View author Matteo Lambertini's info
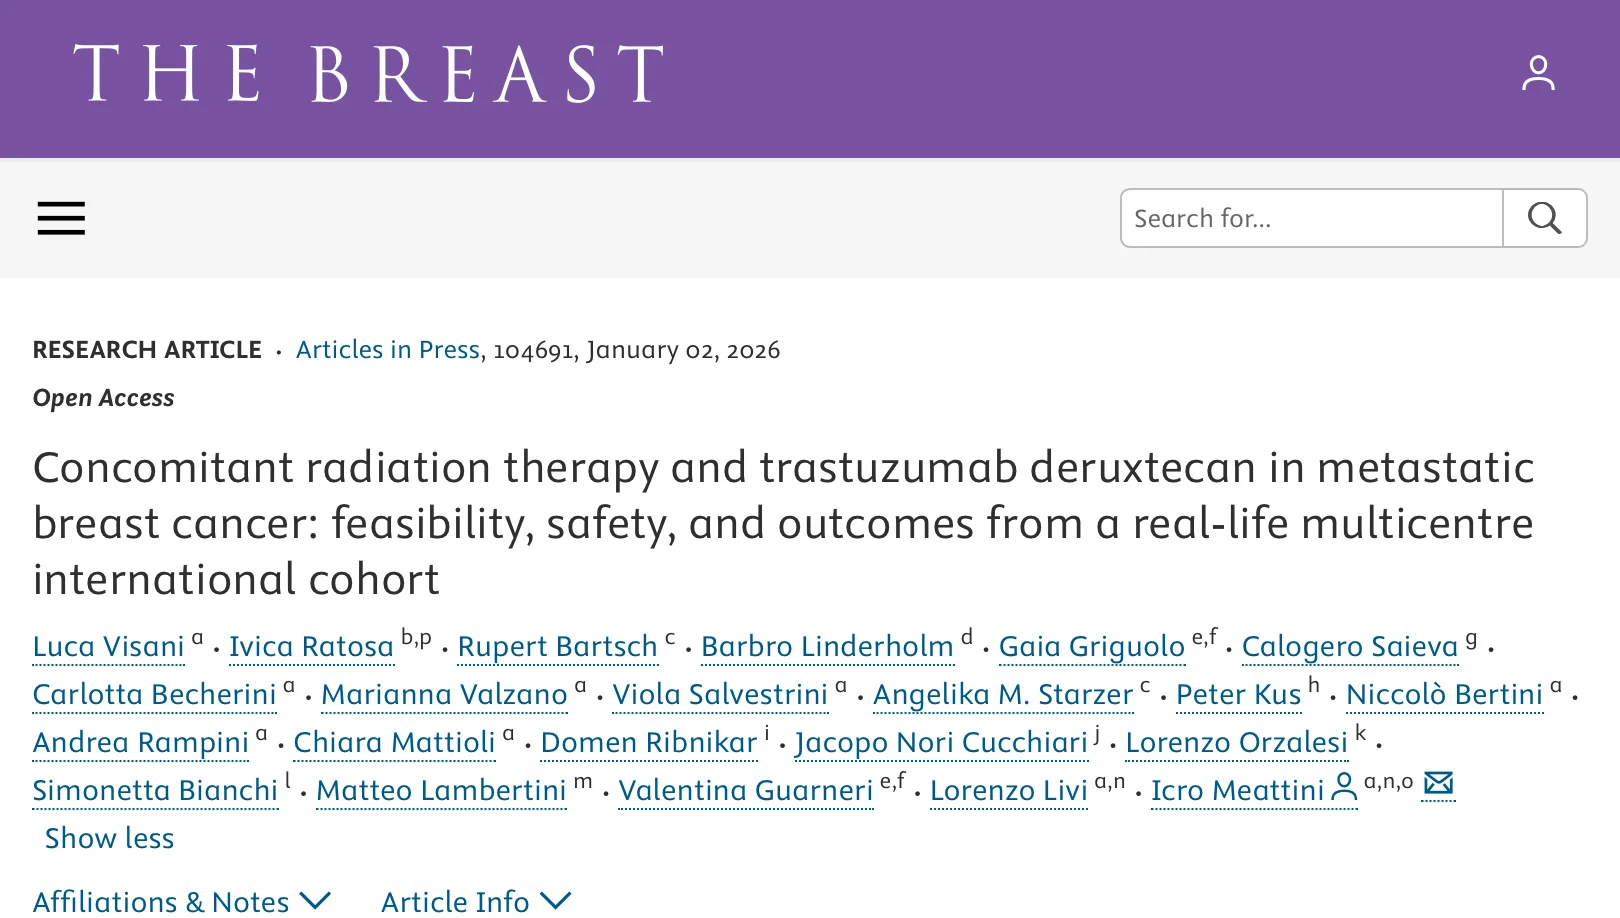The height and width of the screenshot is (918, 1620). point(441,791)
